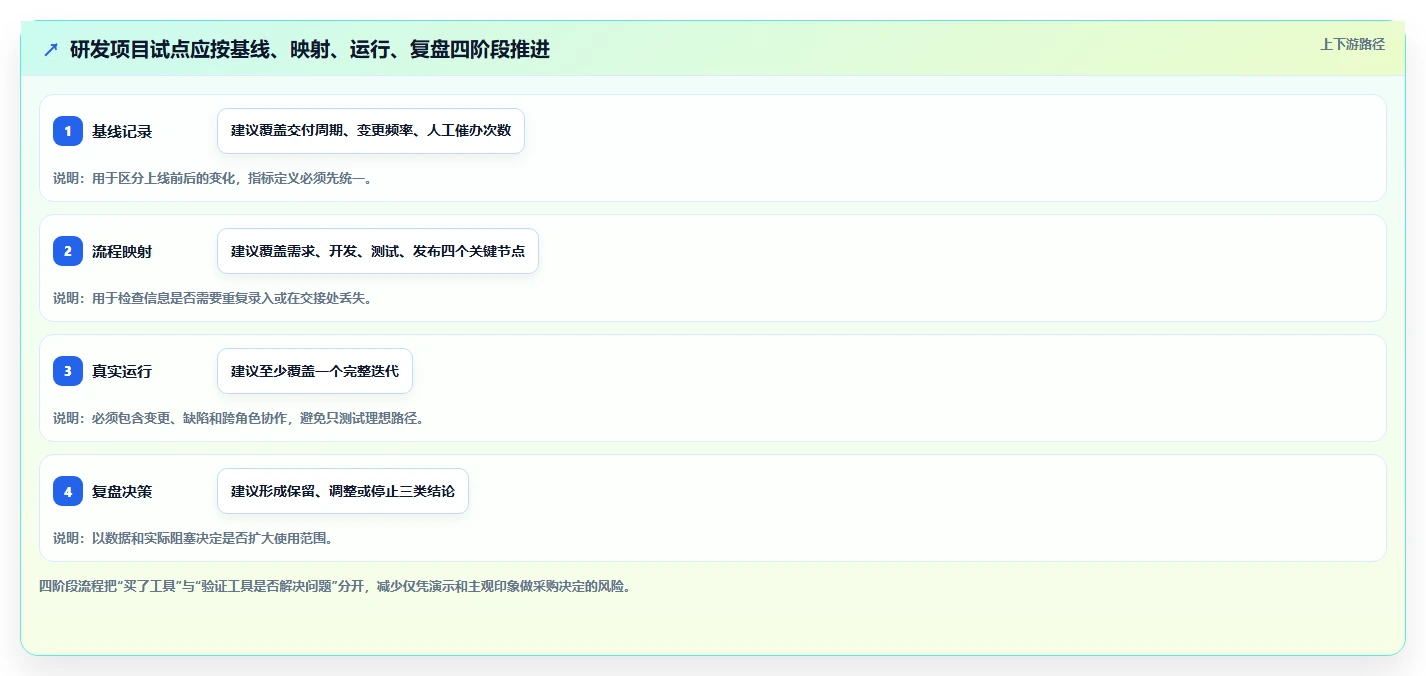The height and width of the screenshot is (676, 1426).
Task: Click the 流程映射 step title
Action: [122, 251]
